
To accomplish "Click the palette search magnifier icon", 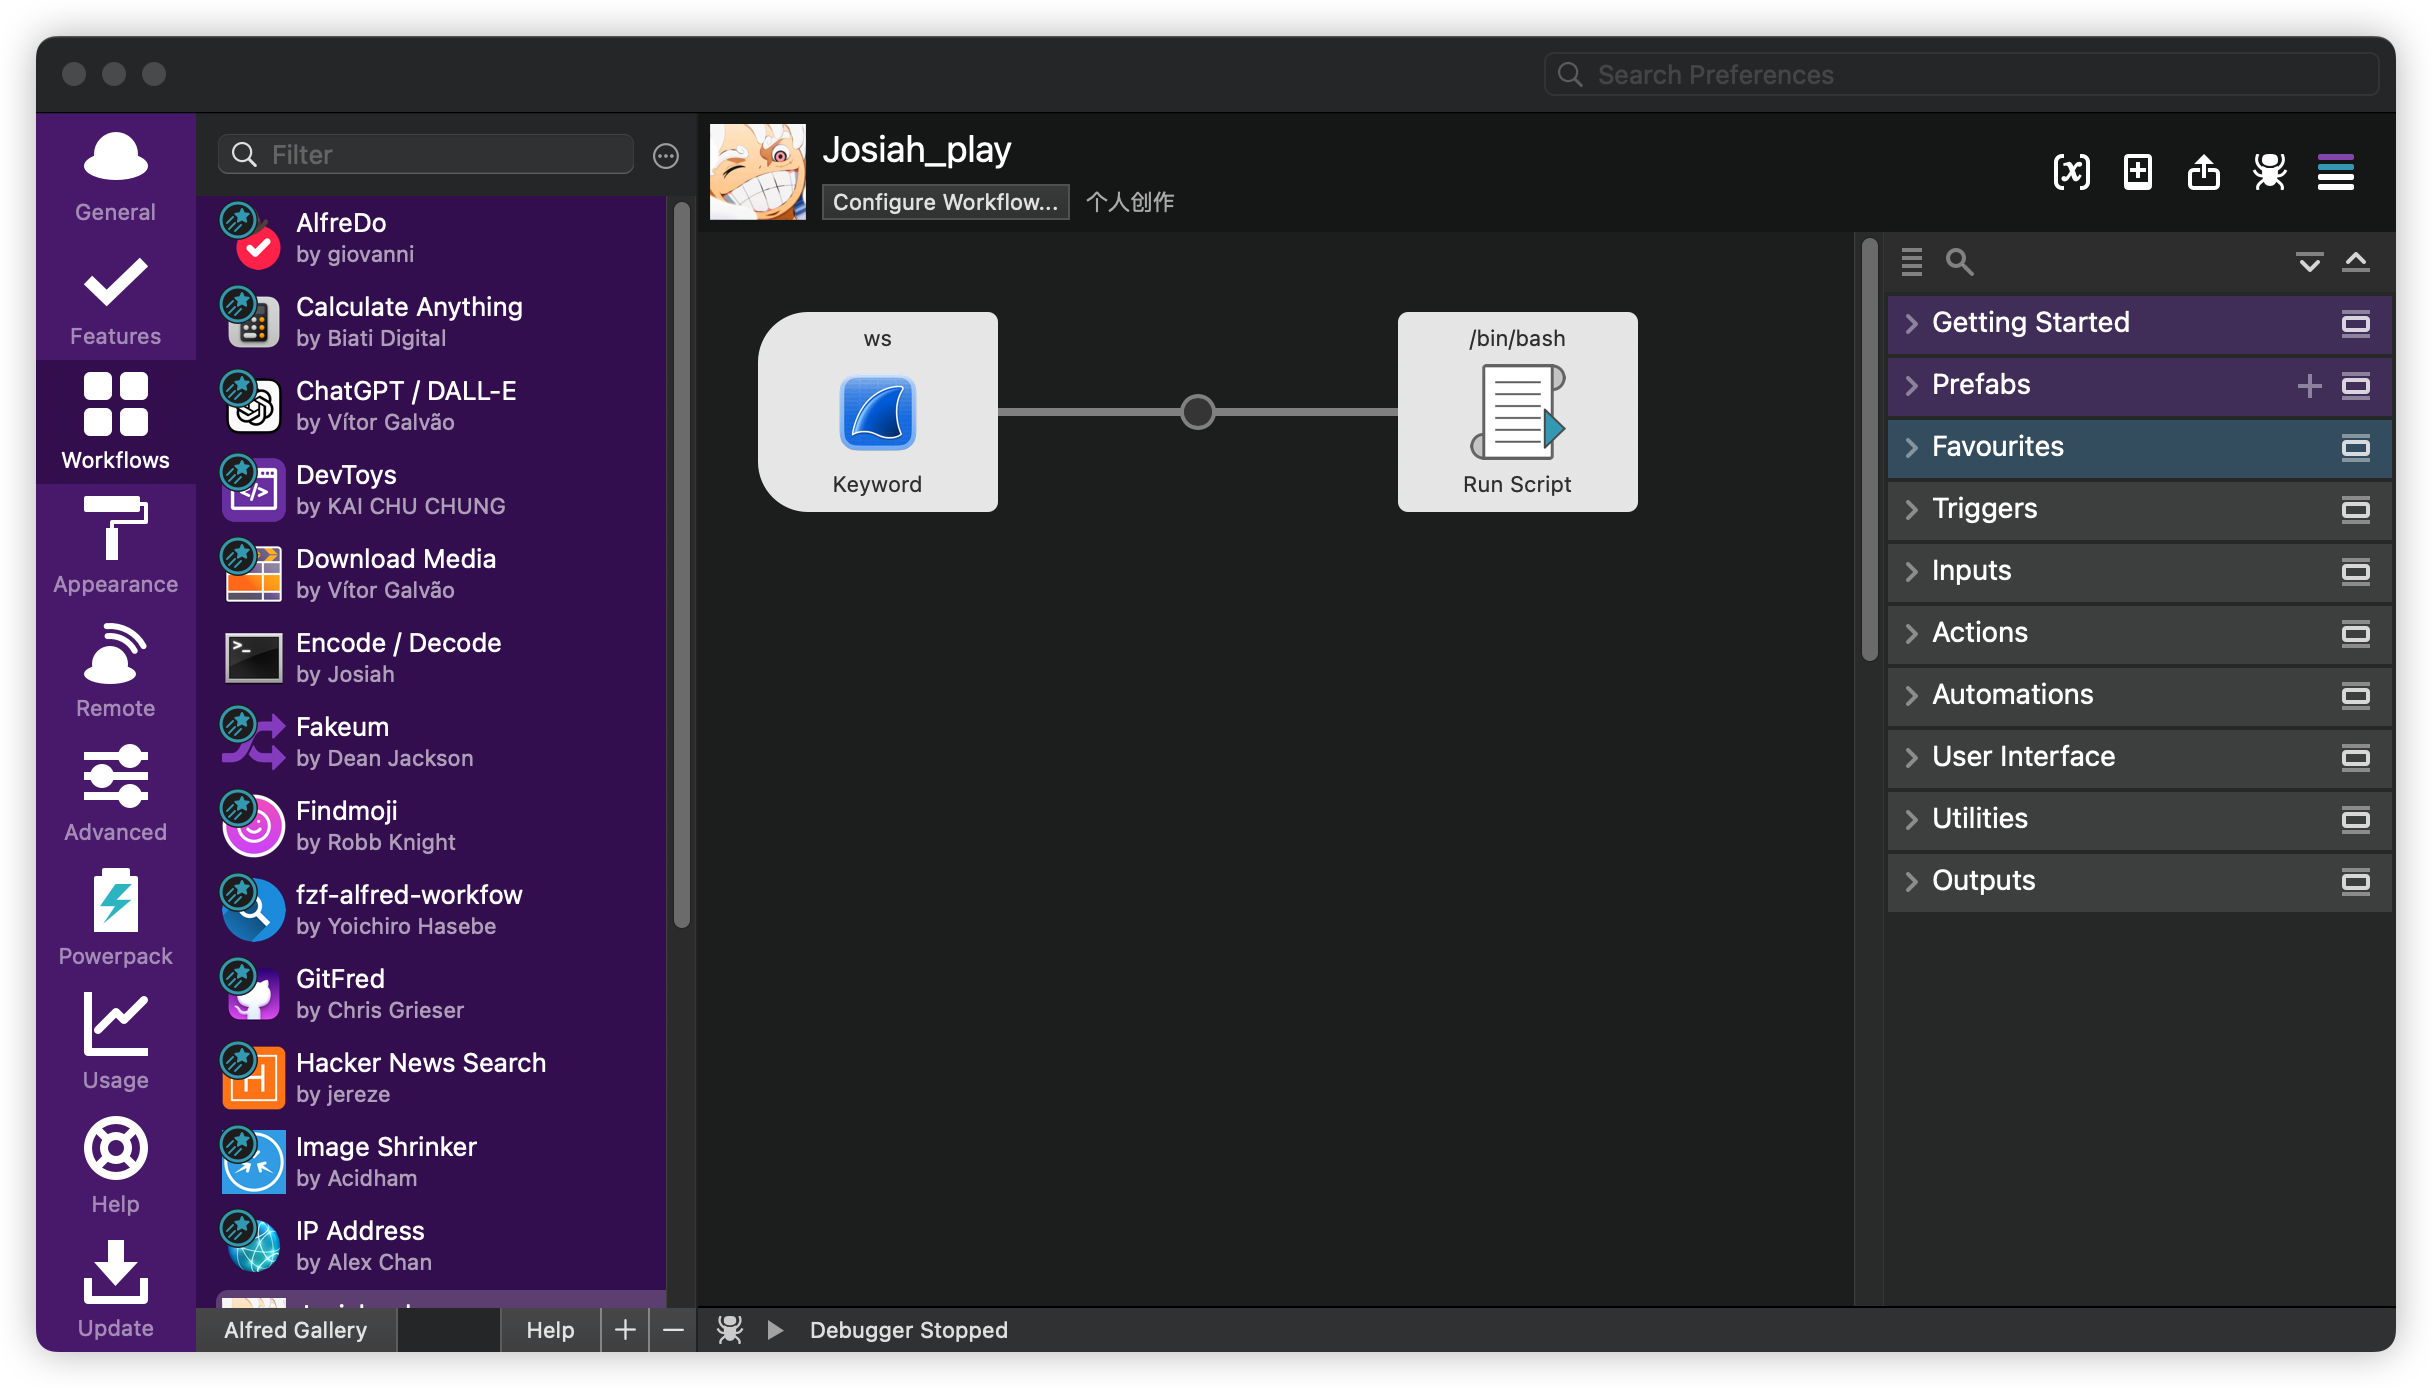I will pos(1959,262).
